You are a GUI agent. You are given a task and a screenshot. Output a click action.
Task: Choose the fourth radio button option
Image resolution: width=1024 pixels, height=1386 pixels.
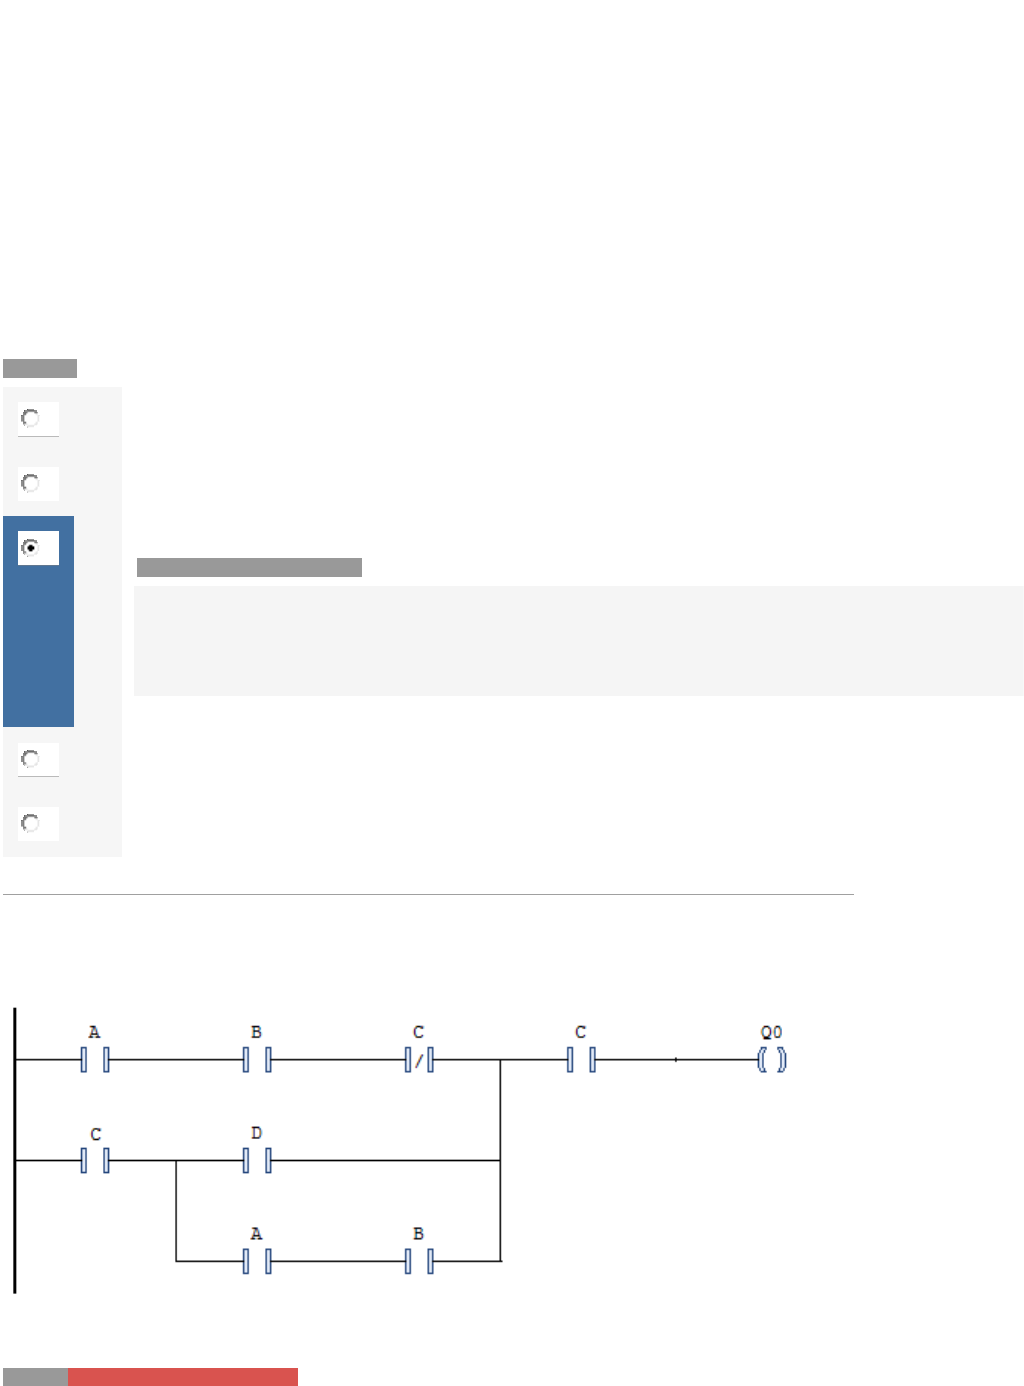[31, 759]
